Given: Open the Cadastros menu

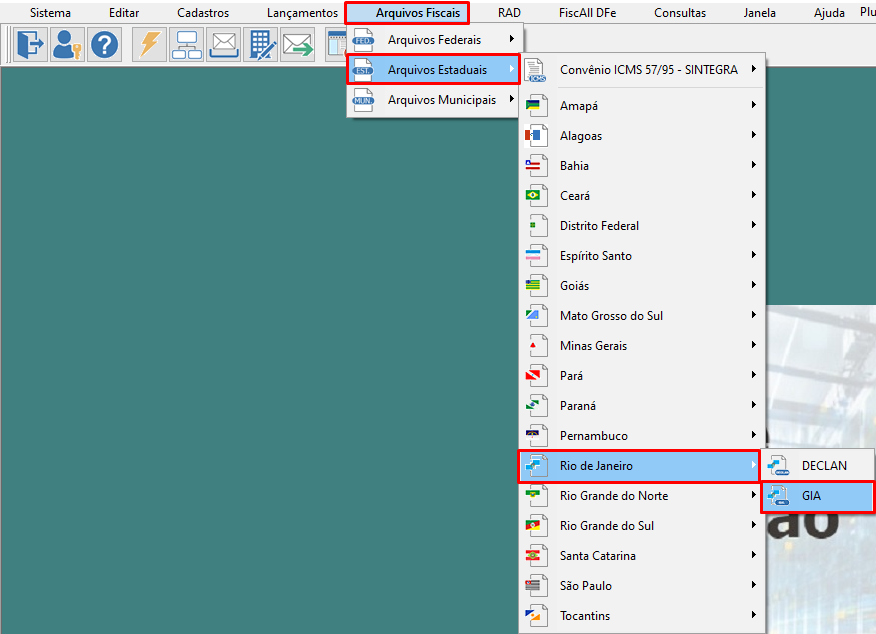Looking at the screenshot, I should (203, 13).
